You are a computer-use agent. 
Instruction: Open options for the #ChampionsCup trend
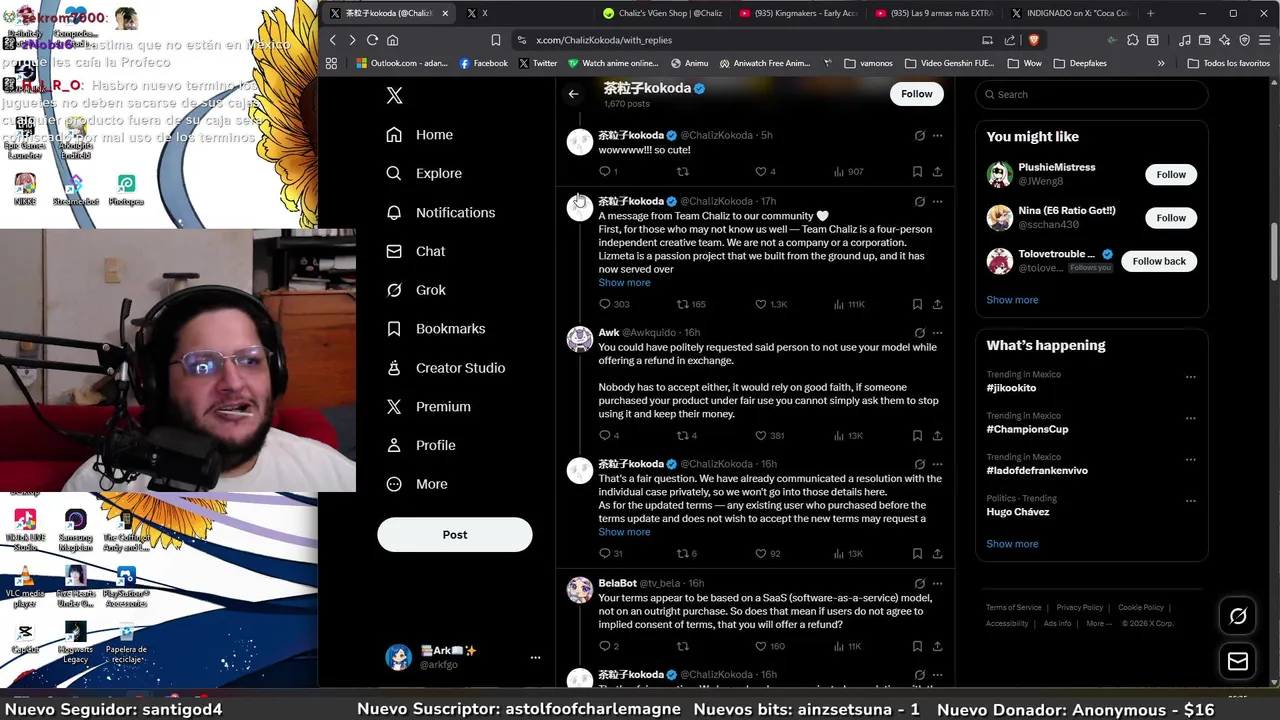click(1190, 418)
